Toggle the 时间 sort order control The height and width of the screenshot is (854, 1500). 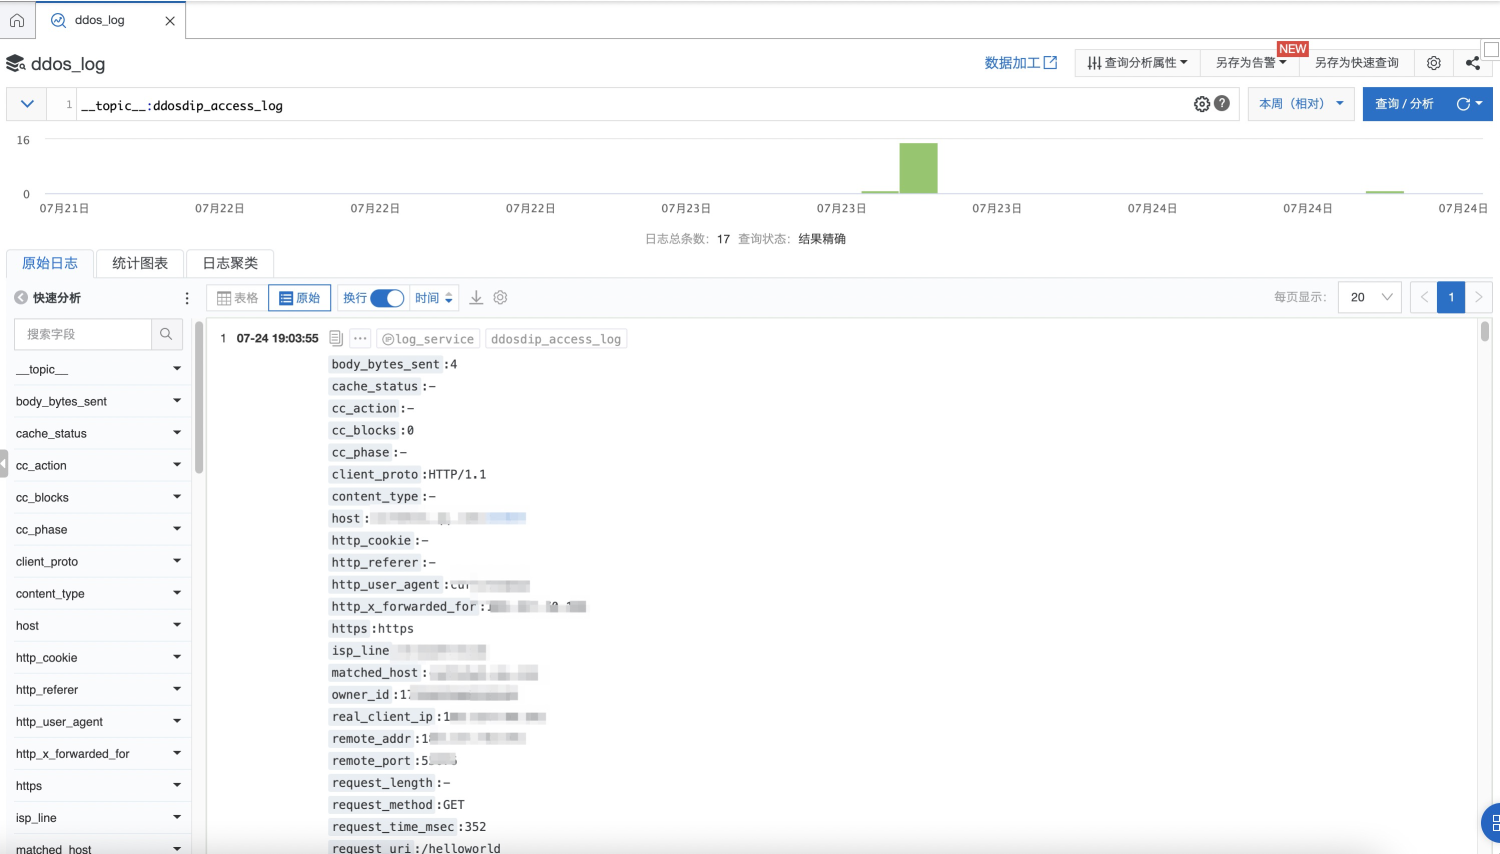click(x=435, y=297)
